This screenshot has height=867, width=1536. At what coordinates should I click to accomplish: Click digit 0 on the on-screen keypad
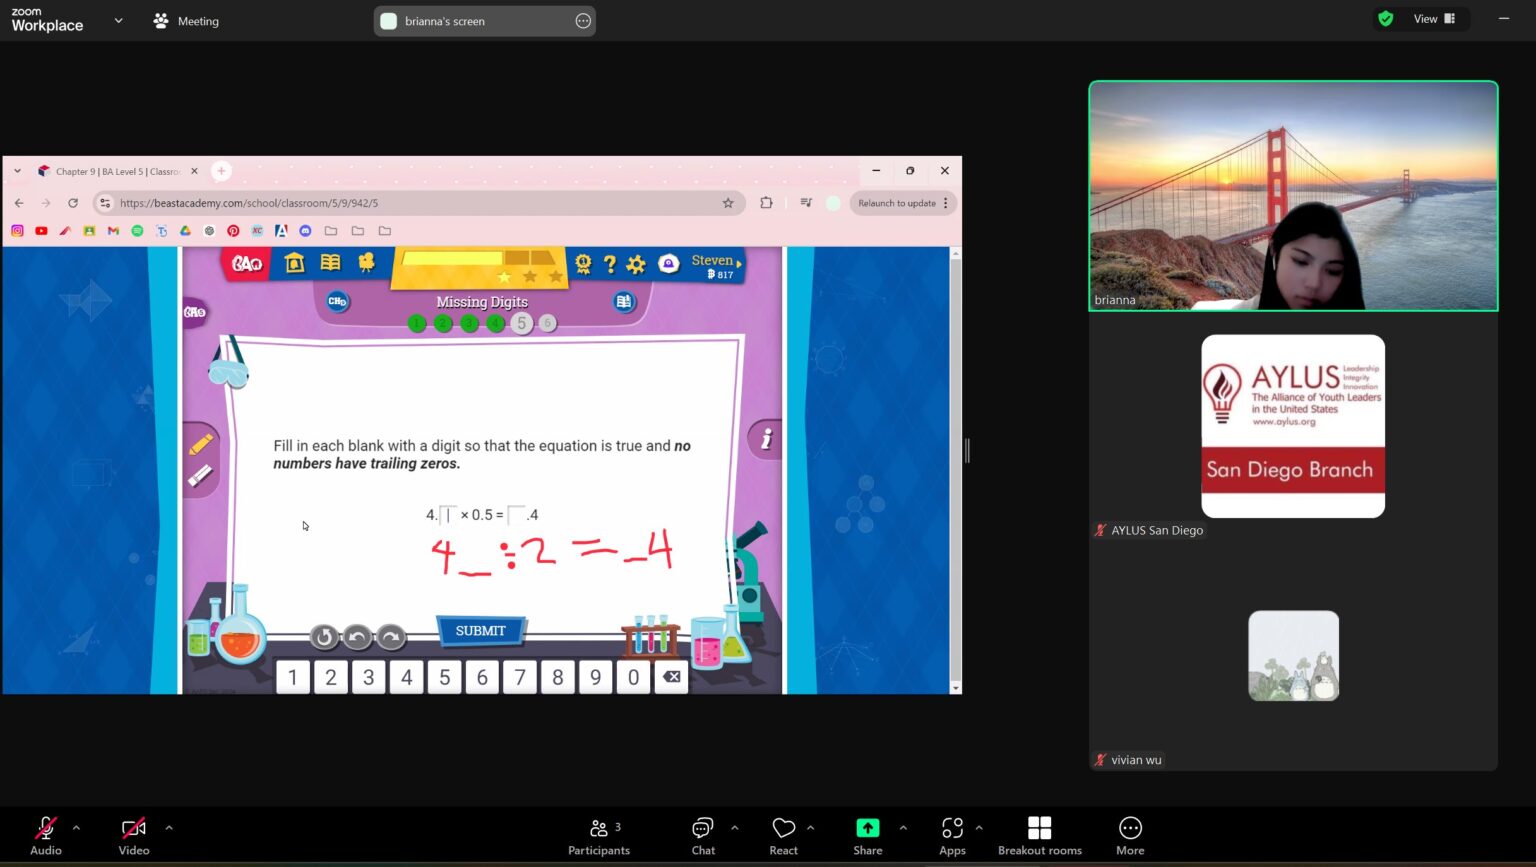(633, 678)
